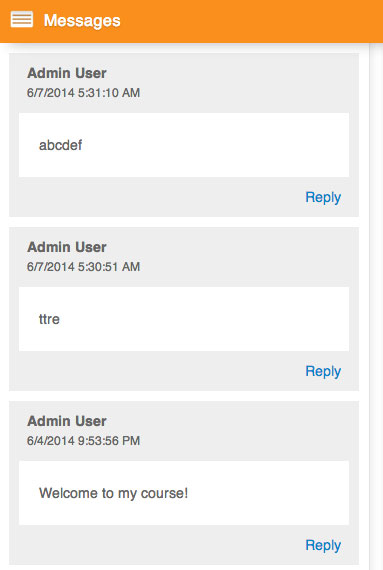Select the Welcome to my course! text
383x570 pixels.
coord(113,493)
